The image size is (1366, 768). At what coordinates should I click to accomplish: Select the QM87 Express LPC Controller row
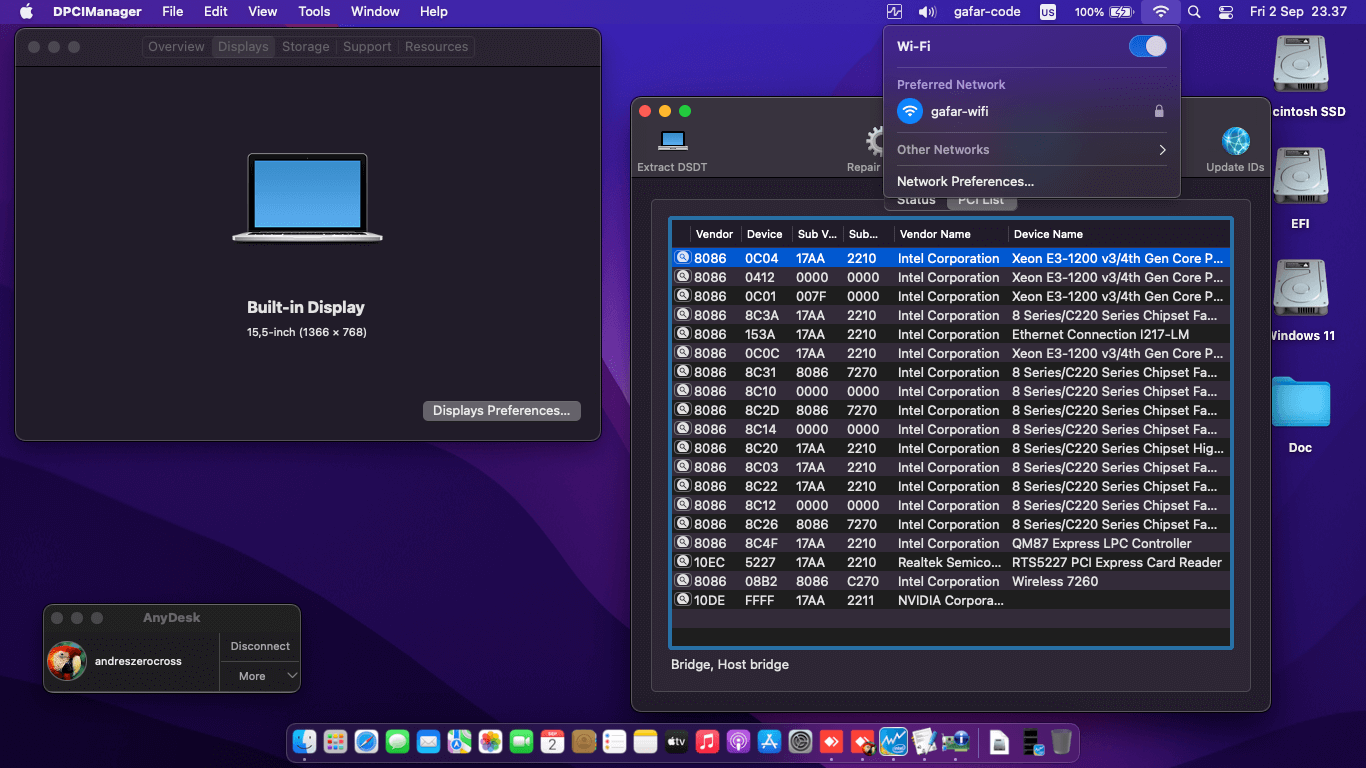point(950,543)
